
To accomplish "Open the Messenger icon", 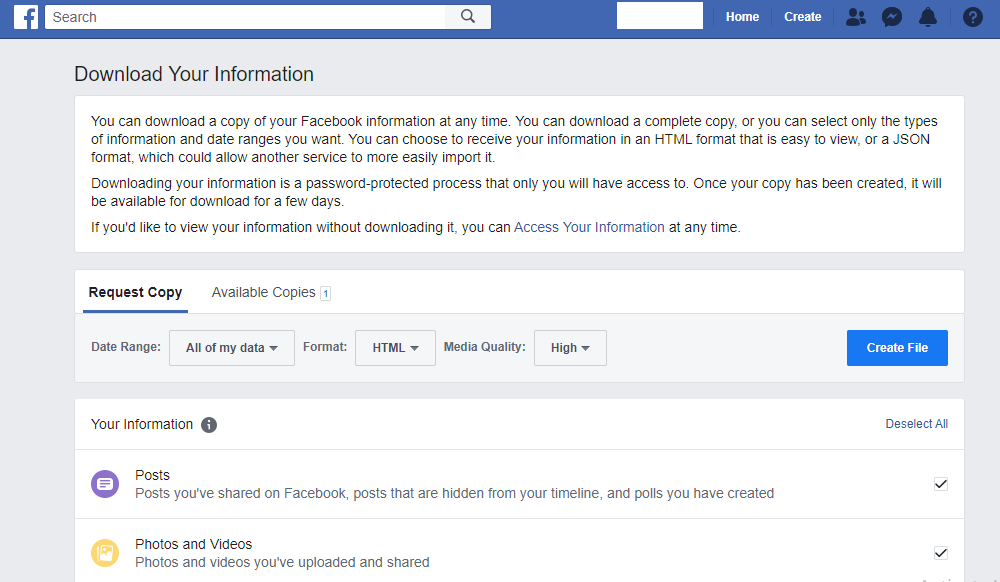I will click(892, 17).
